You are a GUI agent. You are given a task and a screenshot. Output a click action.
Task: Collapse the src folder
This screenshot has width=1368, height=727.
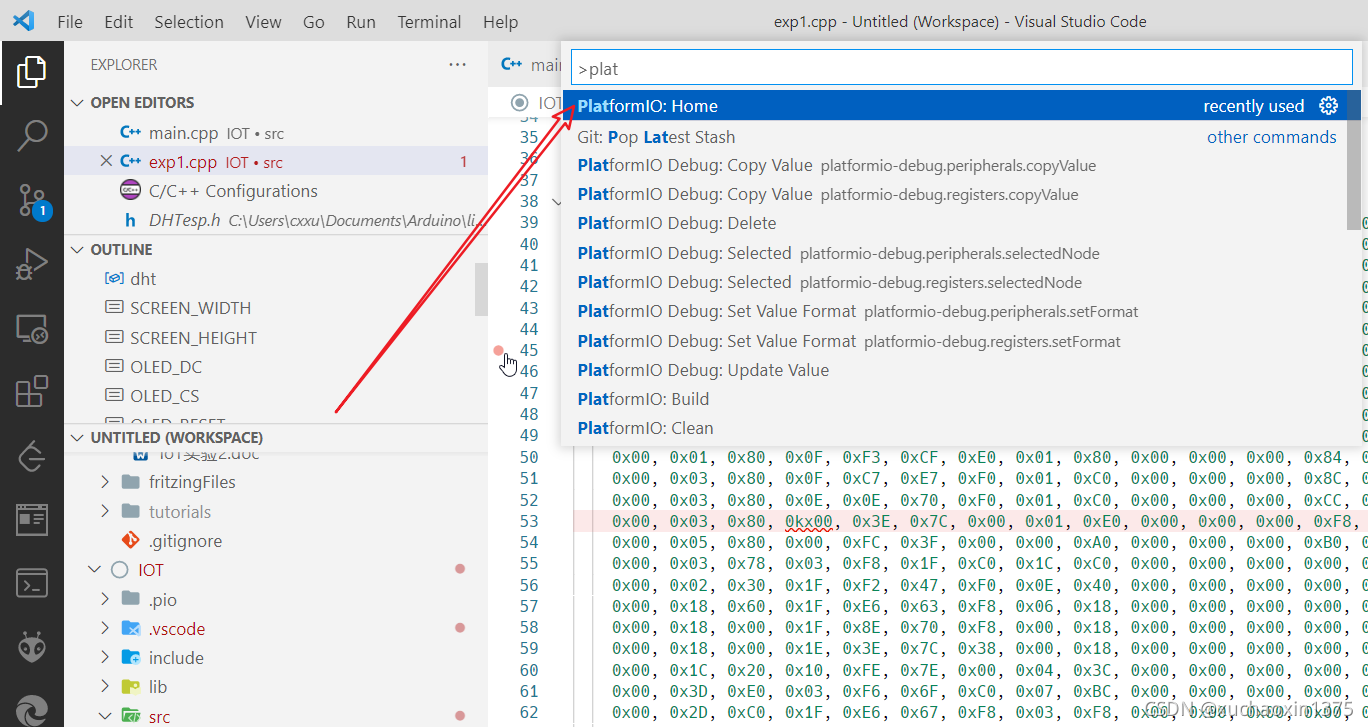point(105,716)
